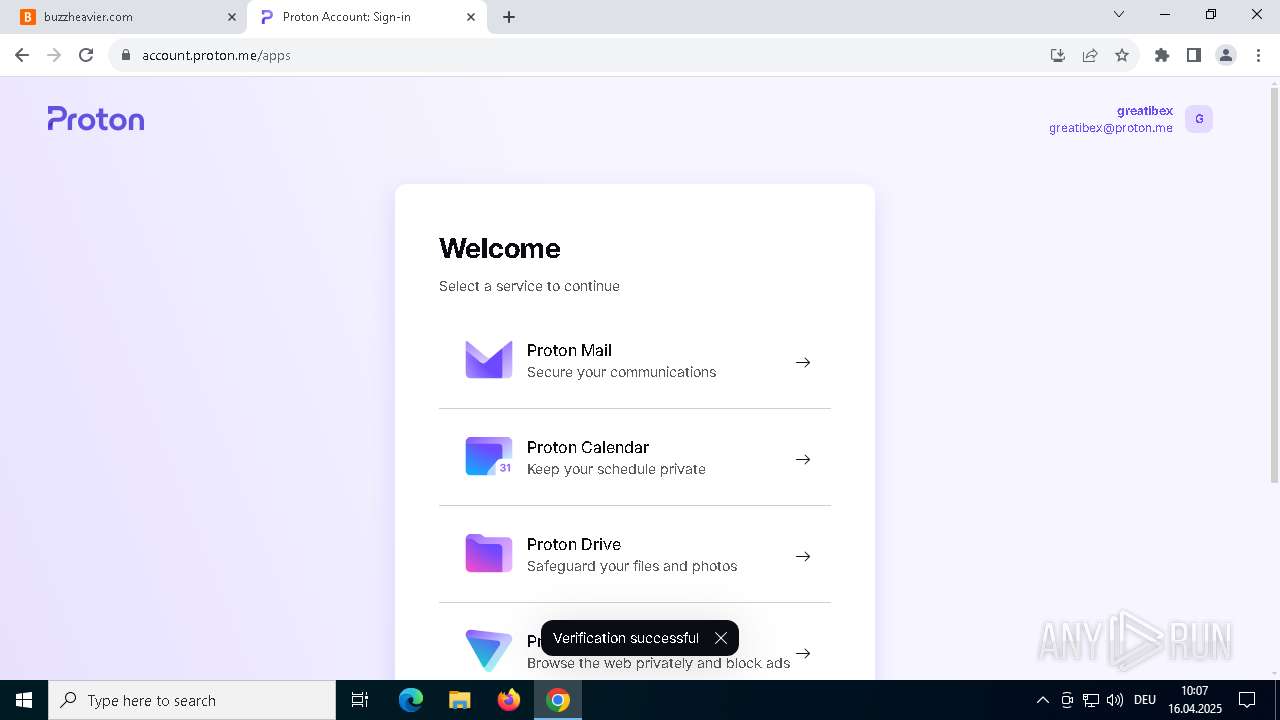The height and width of the screenshot is (720, 1280).
Task: View site information lock icon
Action: click(x=126, y=55)
